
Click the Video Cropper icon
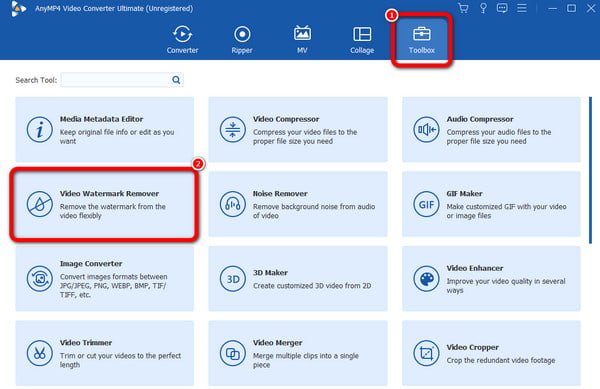(x=426, y=353)
